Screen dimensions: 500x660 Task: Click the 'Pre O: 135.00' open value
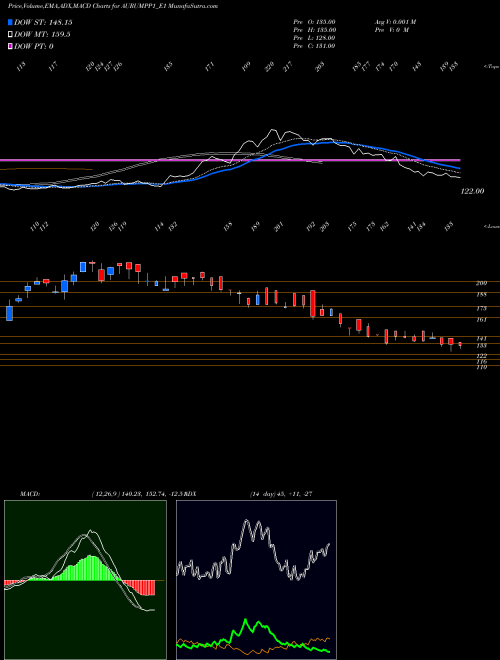[314, 22]
